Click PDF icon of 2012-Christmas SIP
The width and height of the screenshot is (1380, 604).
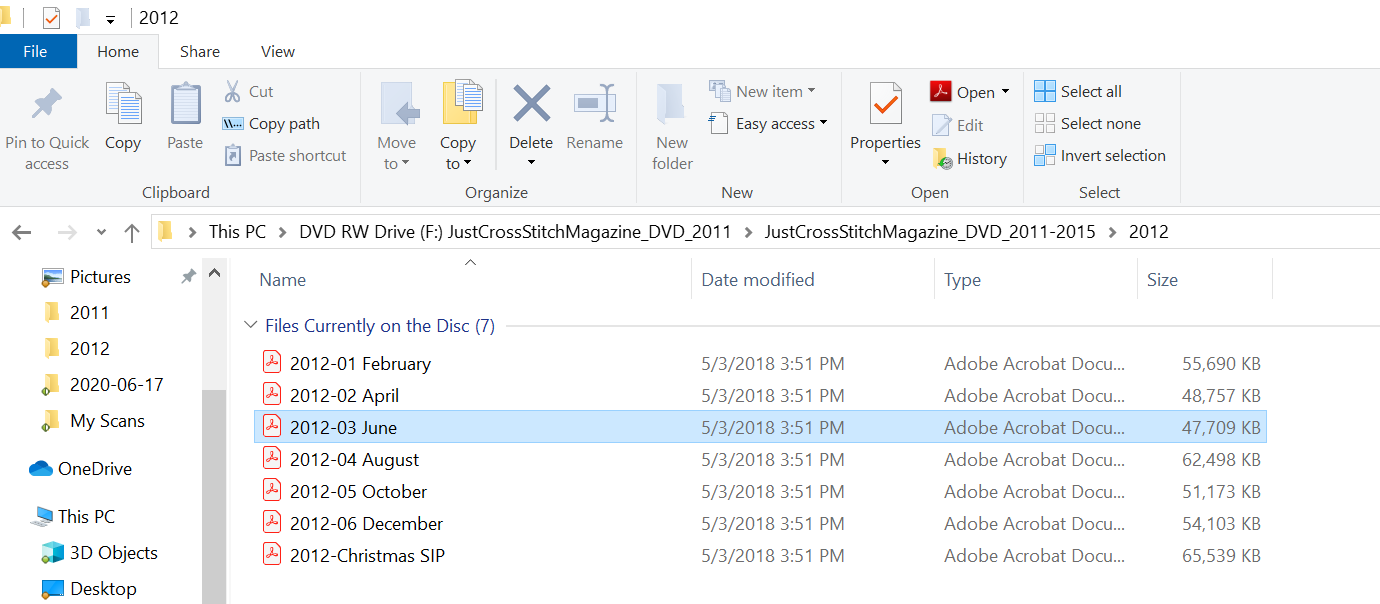click(272, 554)
